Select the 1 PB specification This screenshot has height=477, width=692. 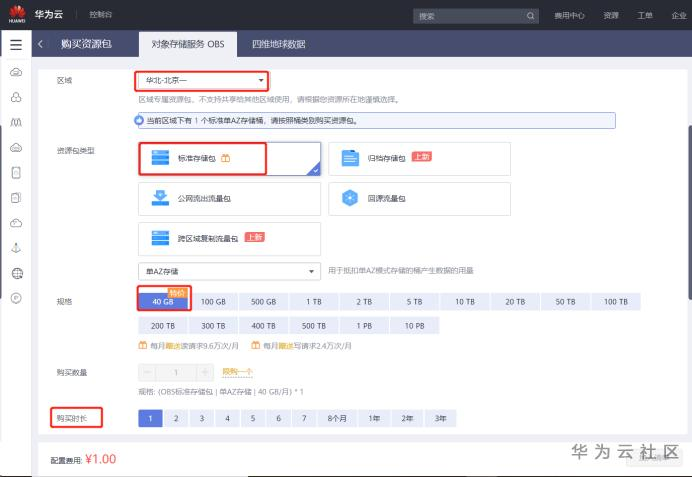[364, 326]
